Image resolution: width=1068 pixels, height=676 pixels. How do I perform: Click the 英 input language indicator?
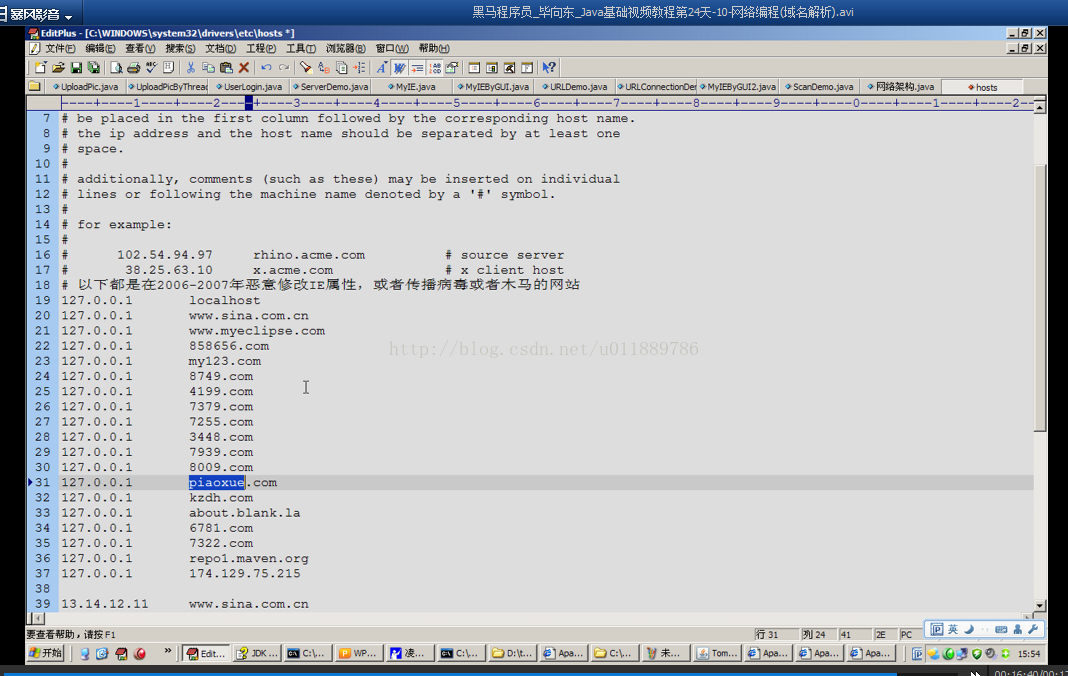[952, 629]
